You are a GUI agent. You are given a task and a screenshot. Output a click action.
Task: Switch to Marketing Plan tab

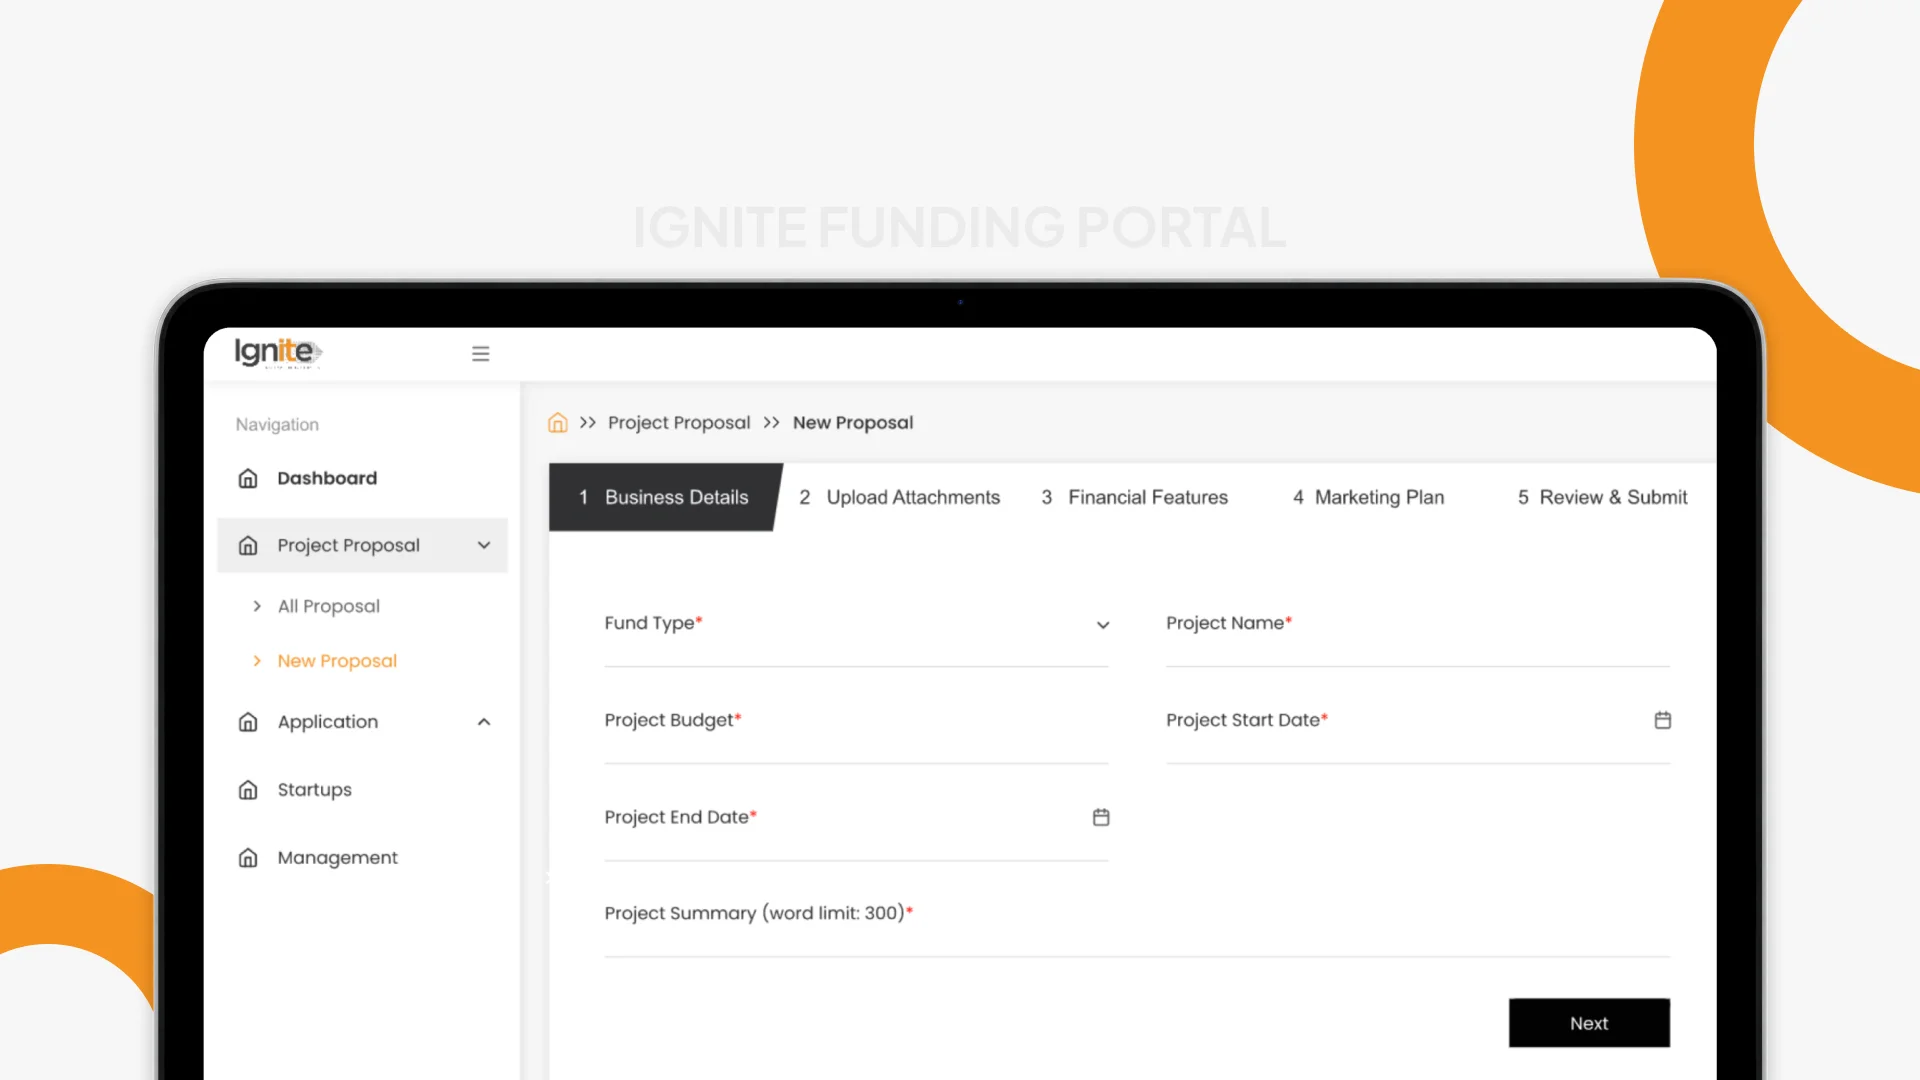1368,497
